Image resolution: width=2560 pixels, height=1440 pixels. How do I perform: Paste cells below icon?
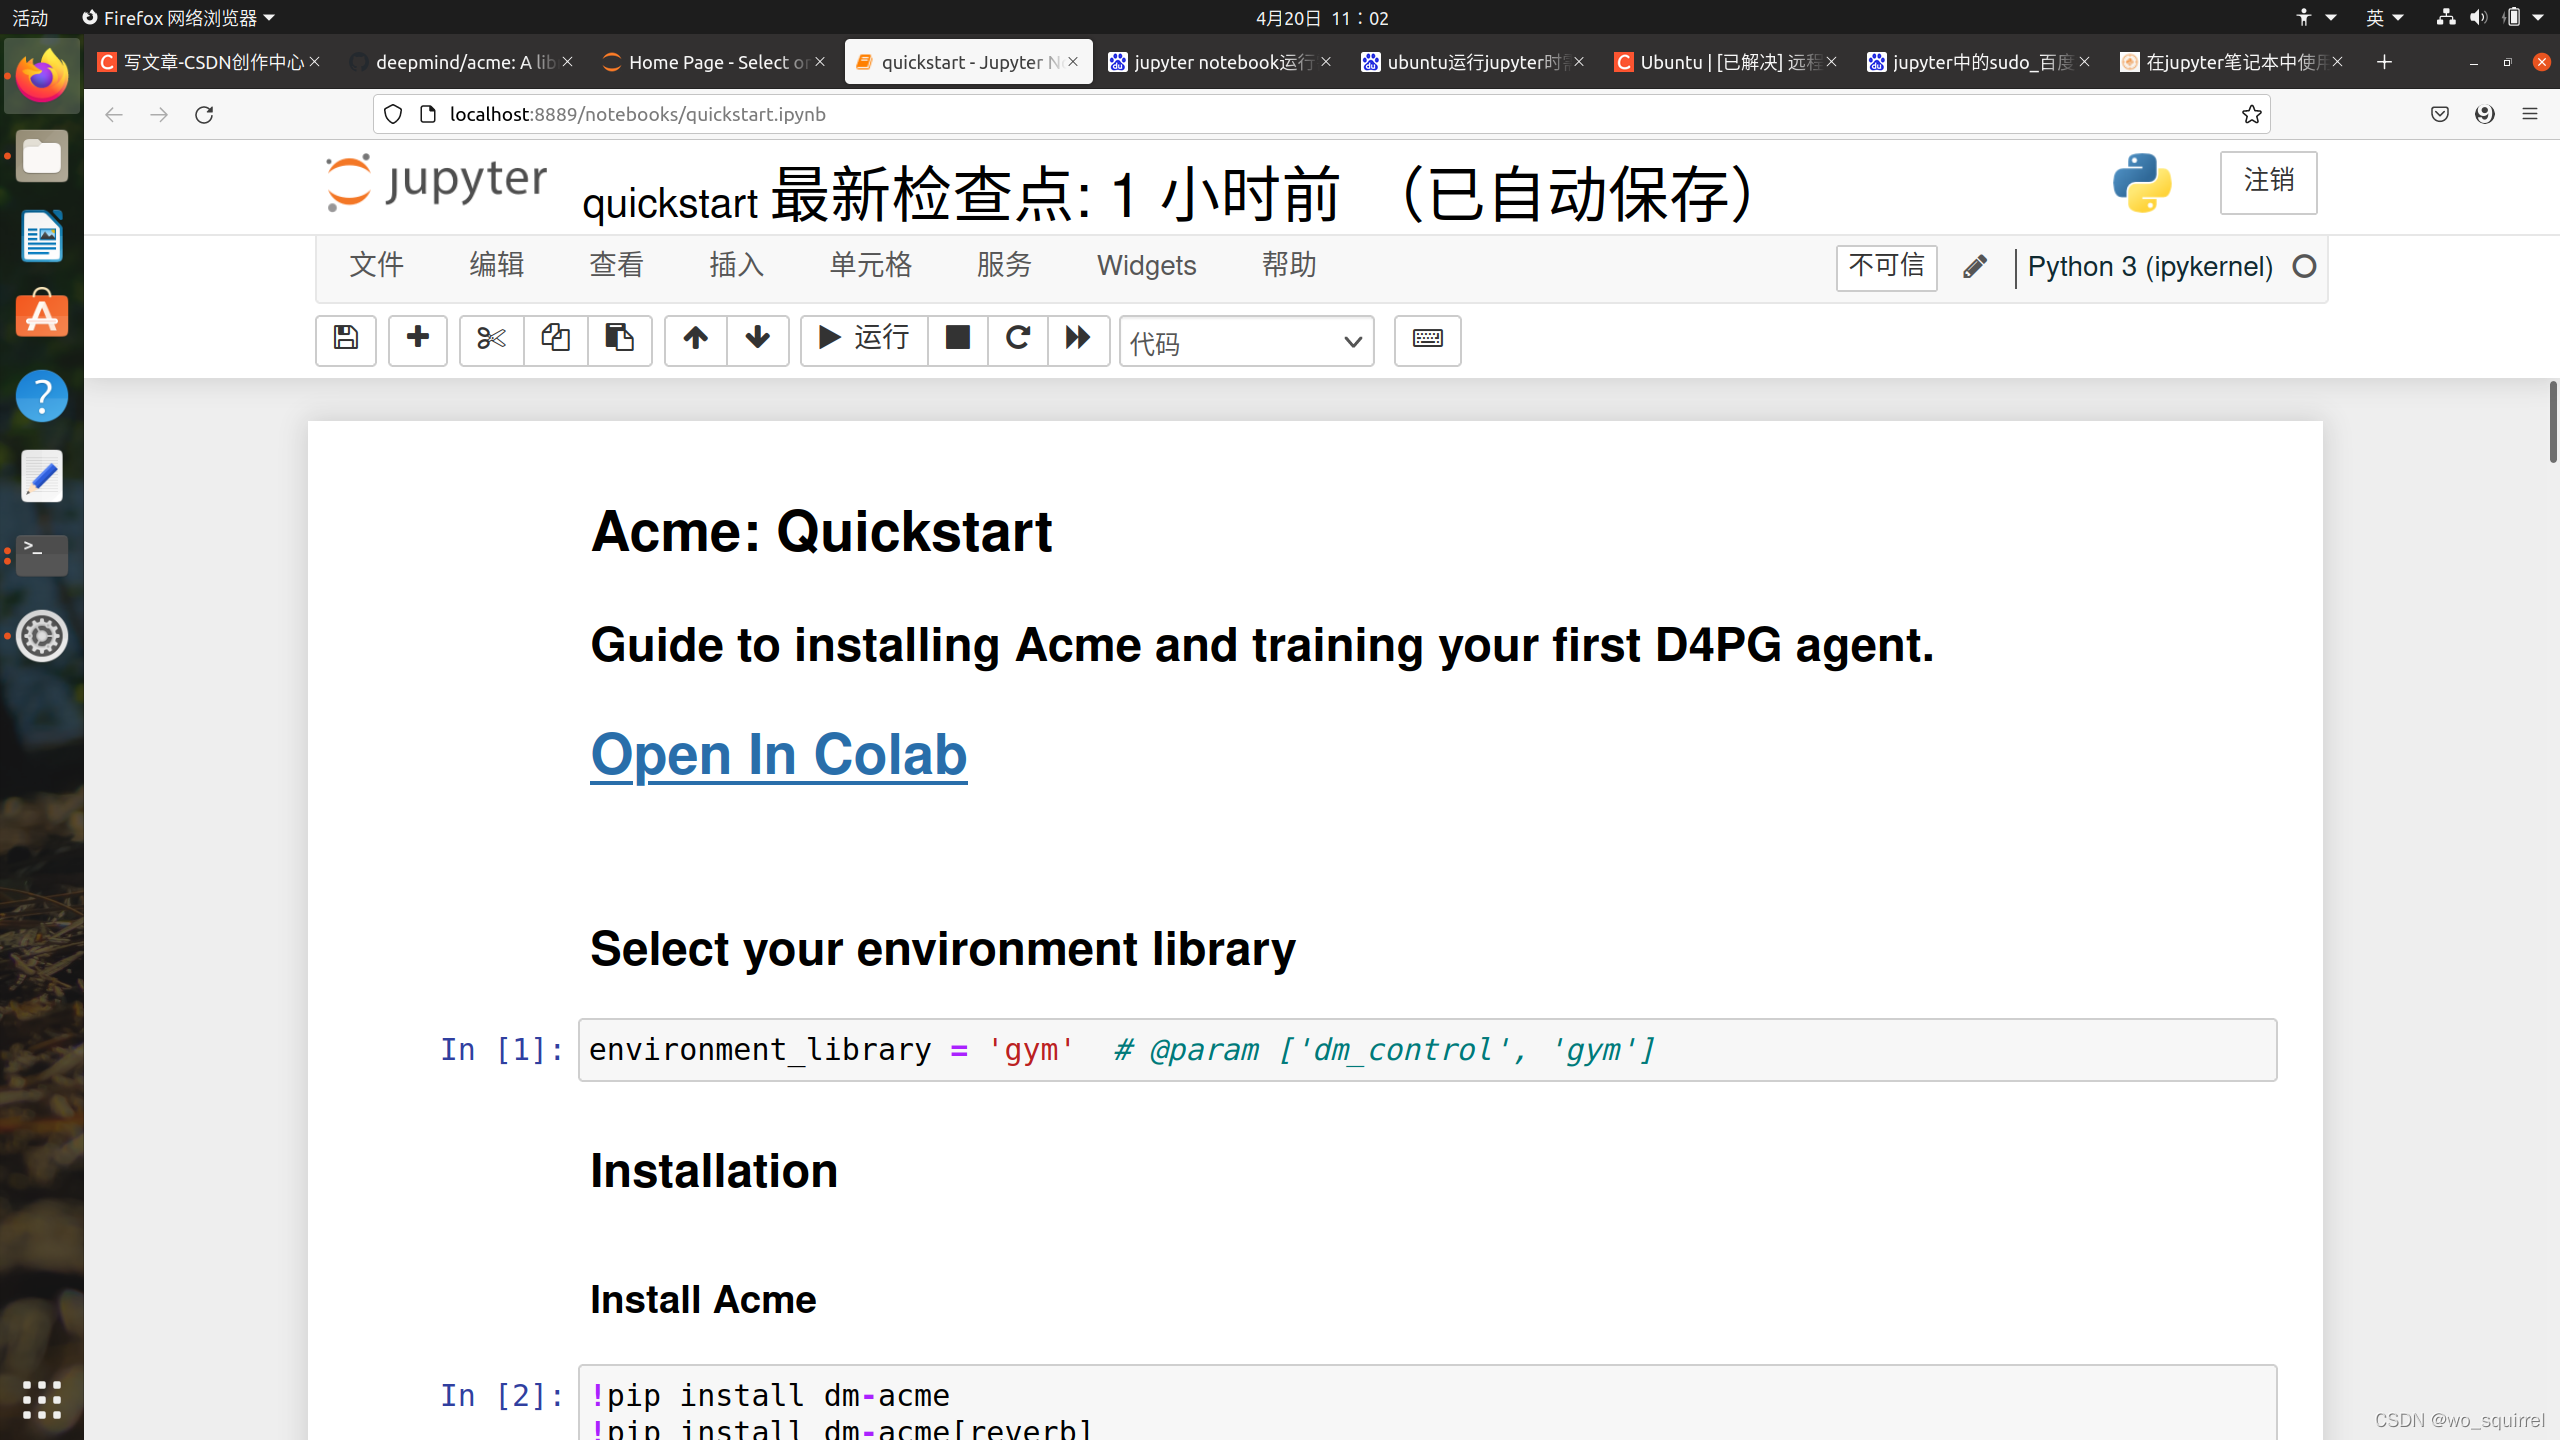[620, 340]
